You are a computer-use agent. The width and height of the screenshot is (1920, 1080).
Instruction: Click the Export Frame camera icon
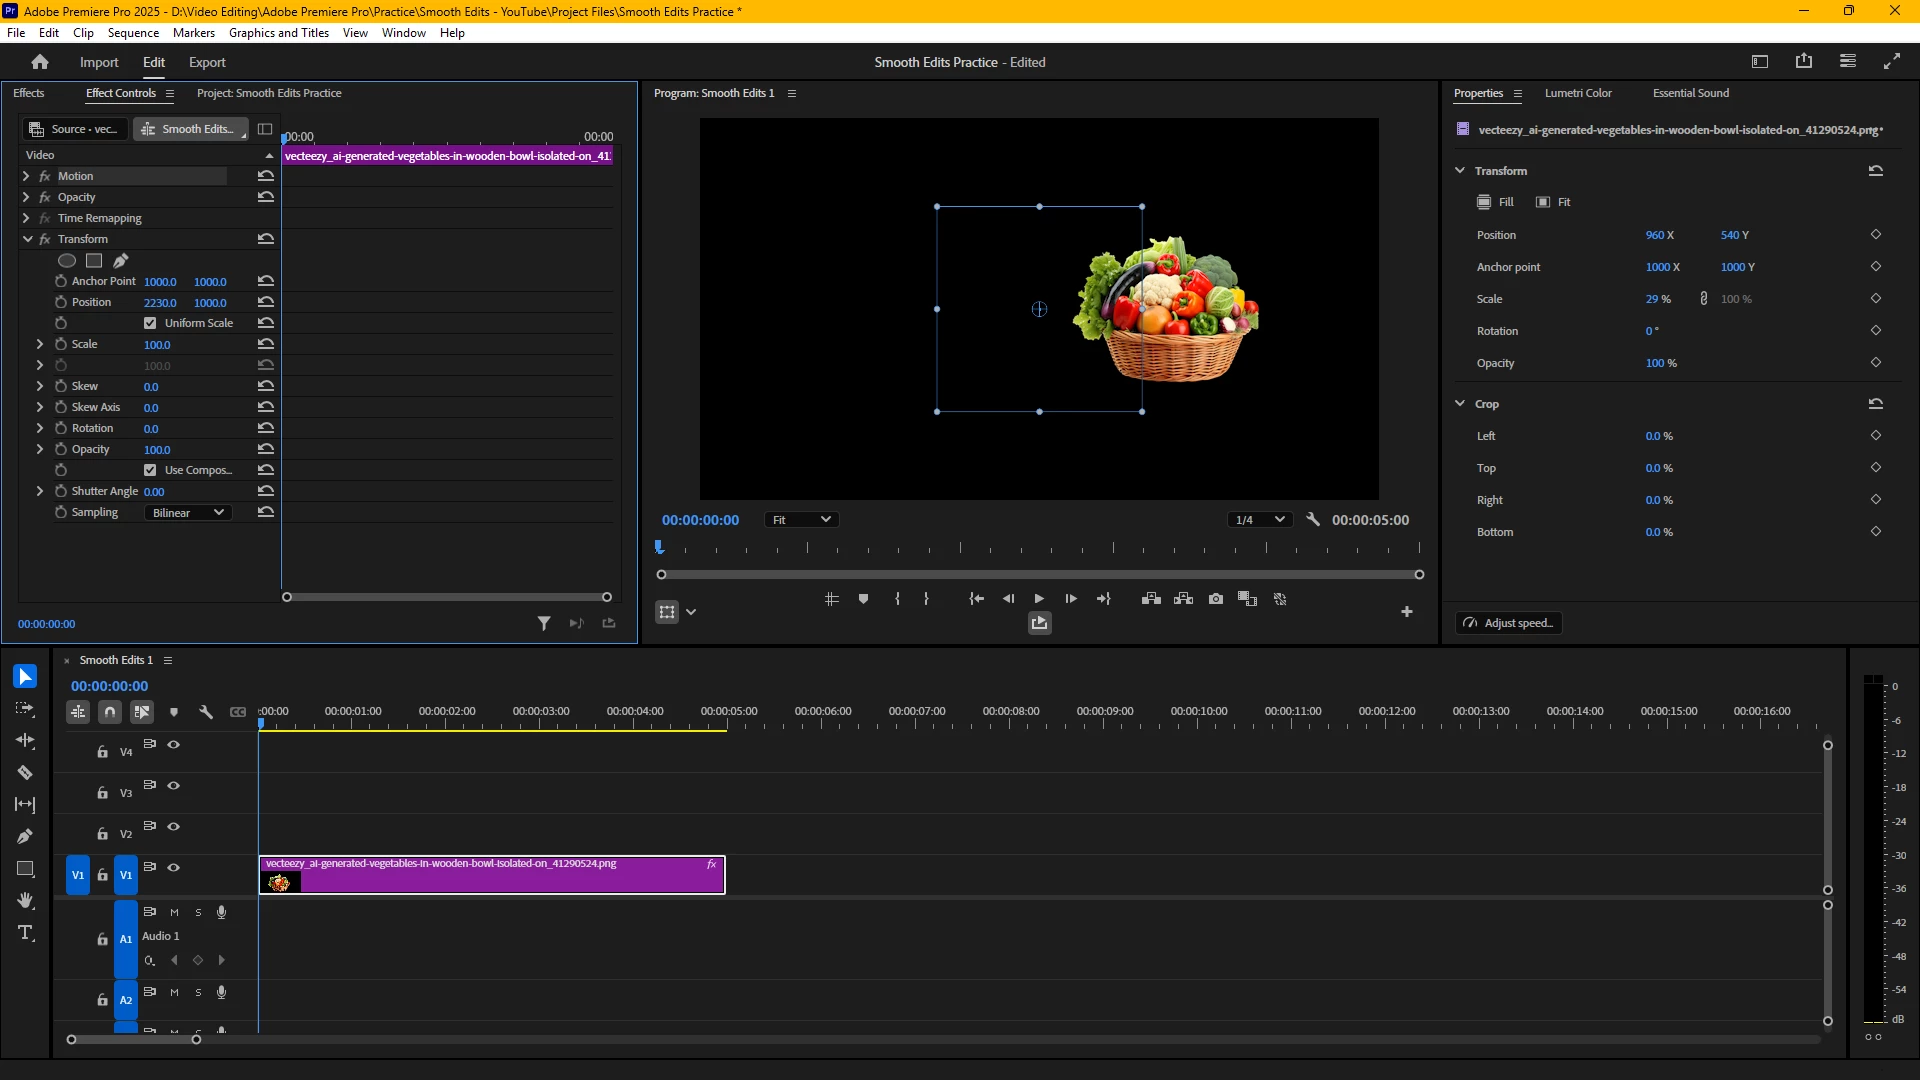click(x=1216, y=599)
